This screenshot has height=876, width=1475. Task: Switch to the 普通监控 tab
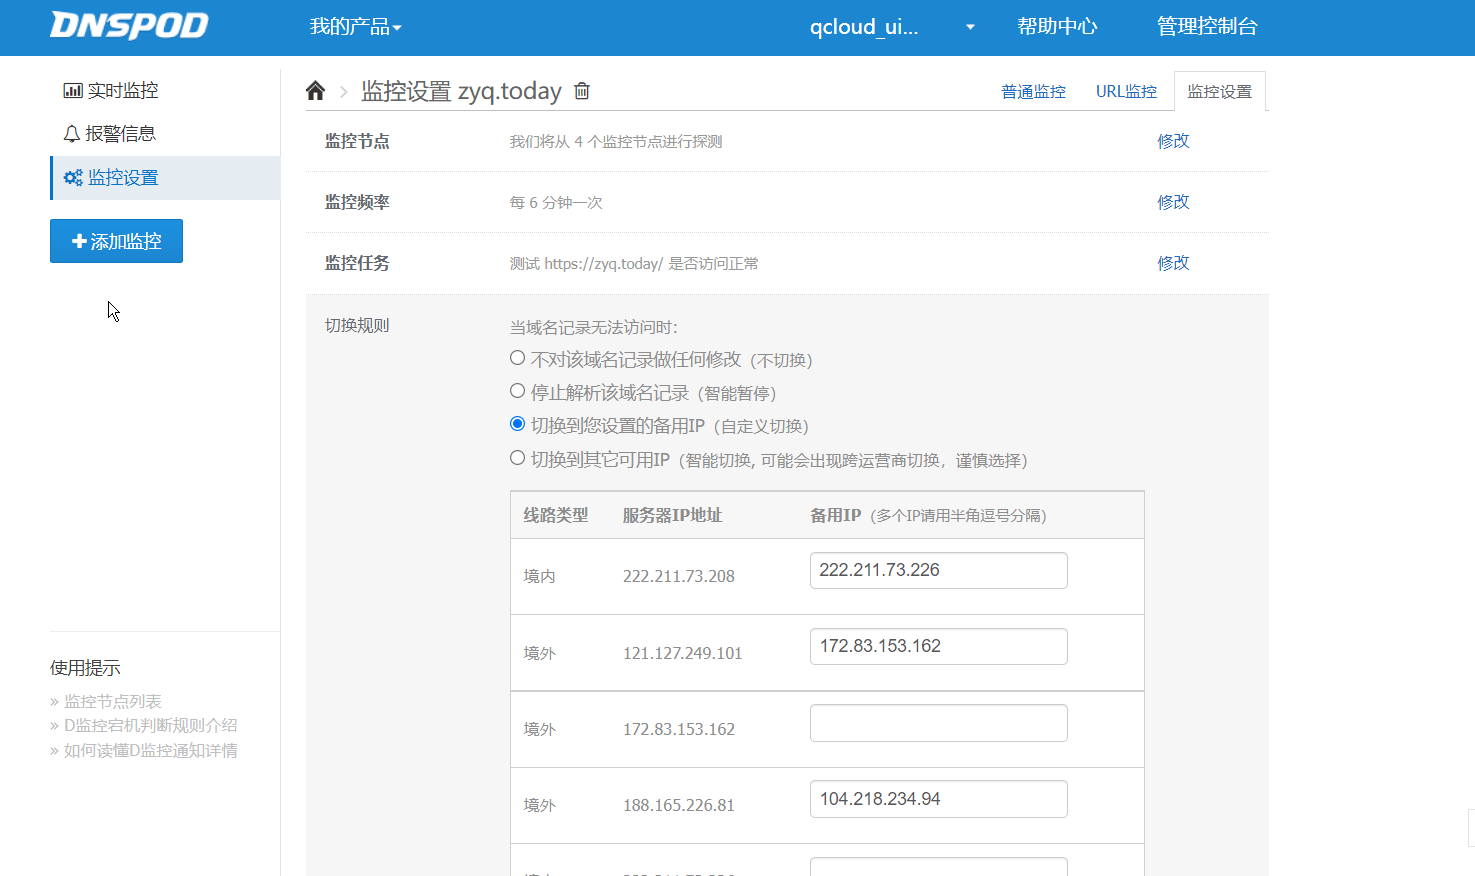1033,90
